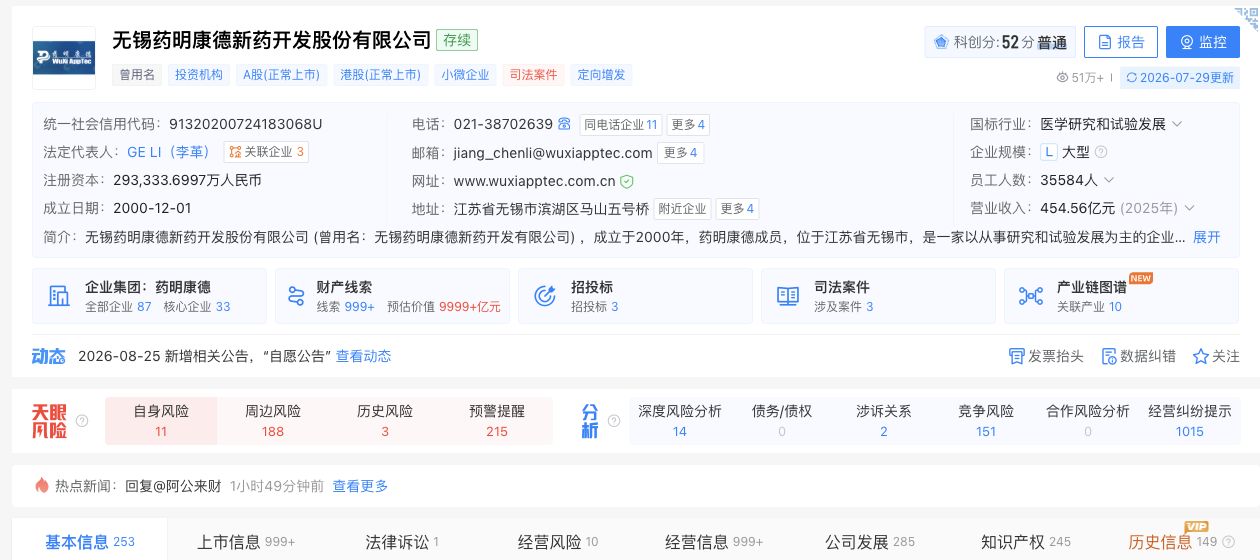Viewport: 1260px width, 560px height.
Task: Select 预警提醒 215 tab
Action: (497, 421)
